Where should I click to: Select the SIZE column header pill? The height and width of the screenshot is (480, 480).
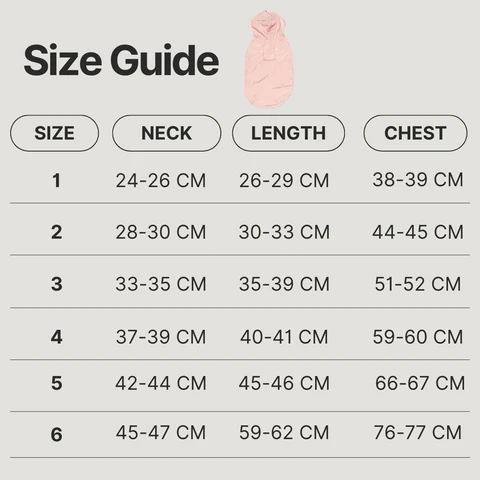click(54, 133)
